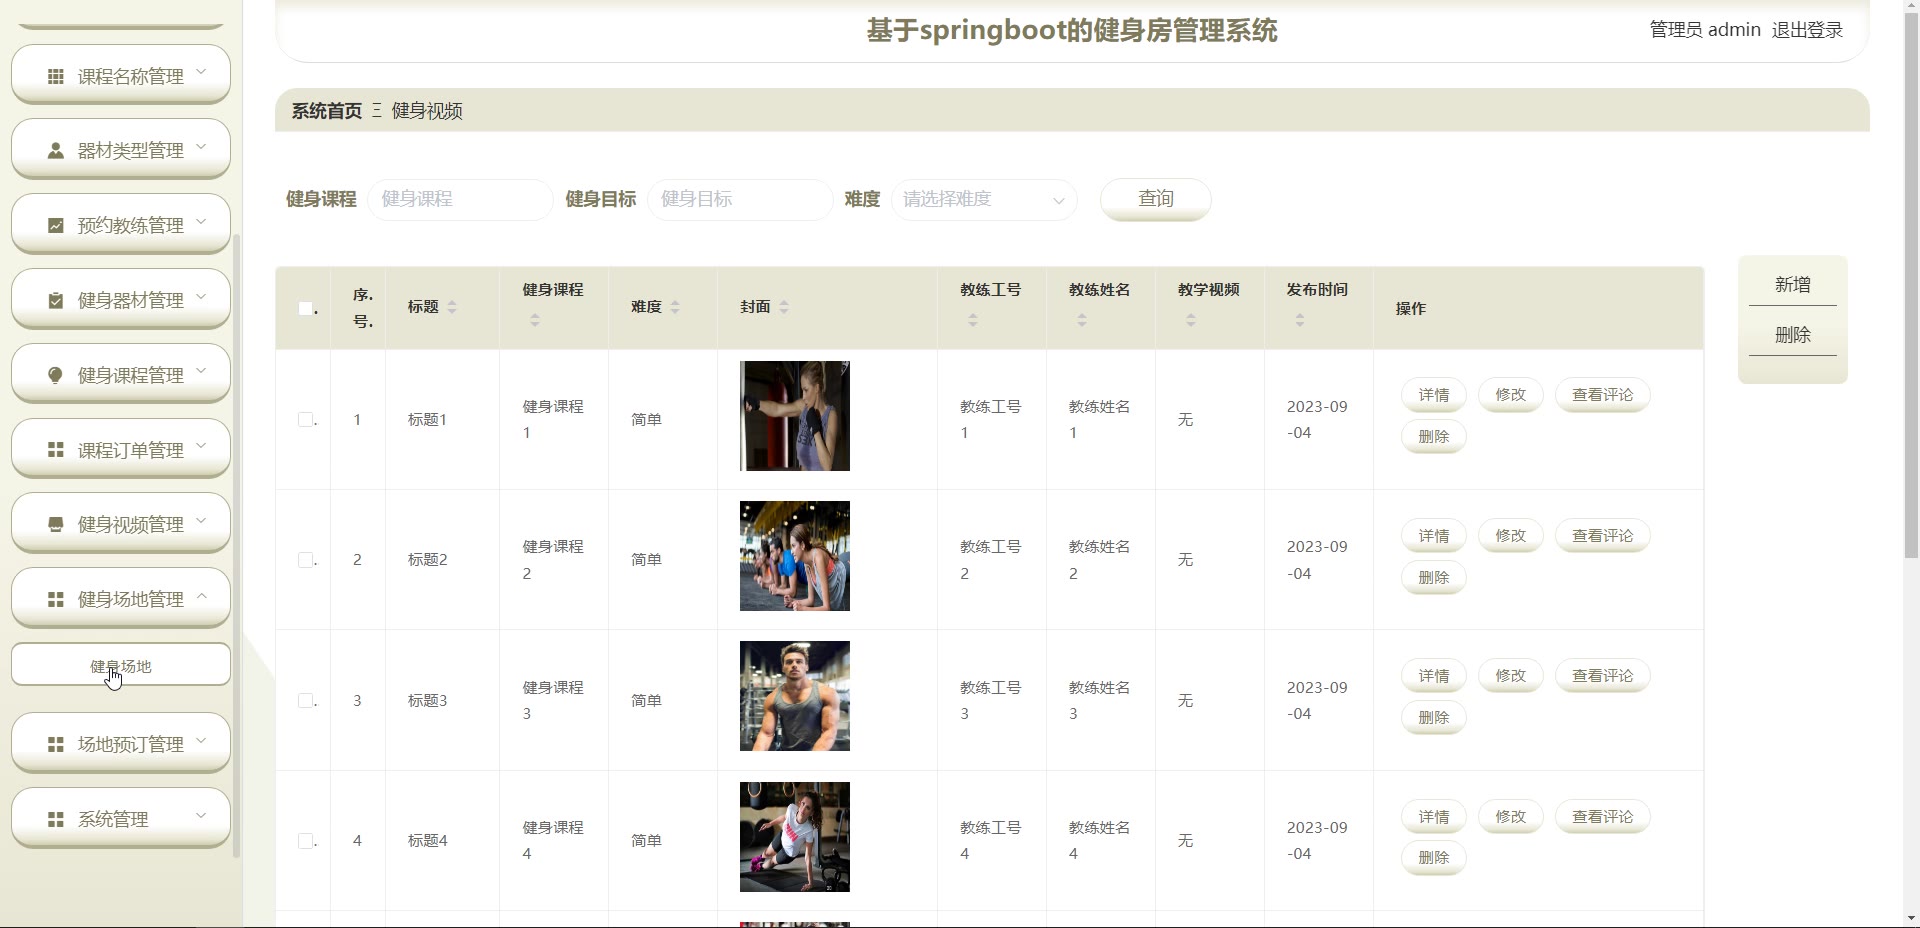Open 详情 for row 标题3
1920x928 pixels.
1434,676
